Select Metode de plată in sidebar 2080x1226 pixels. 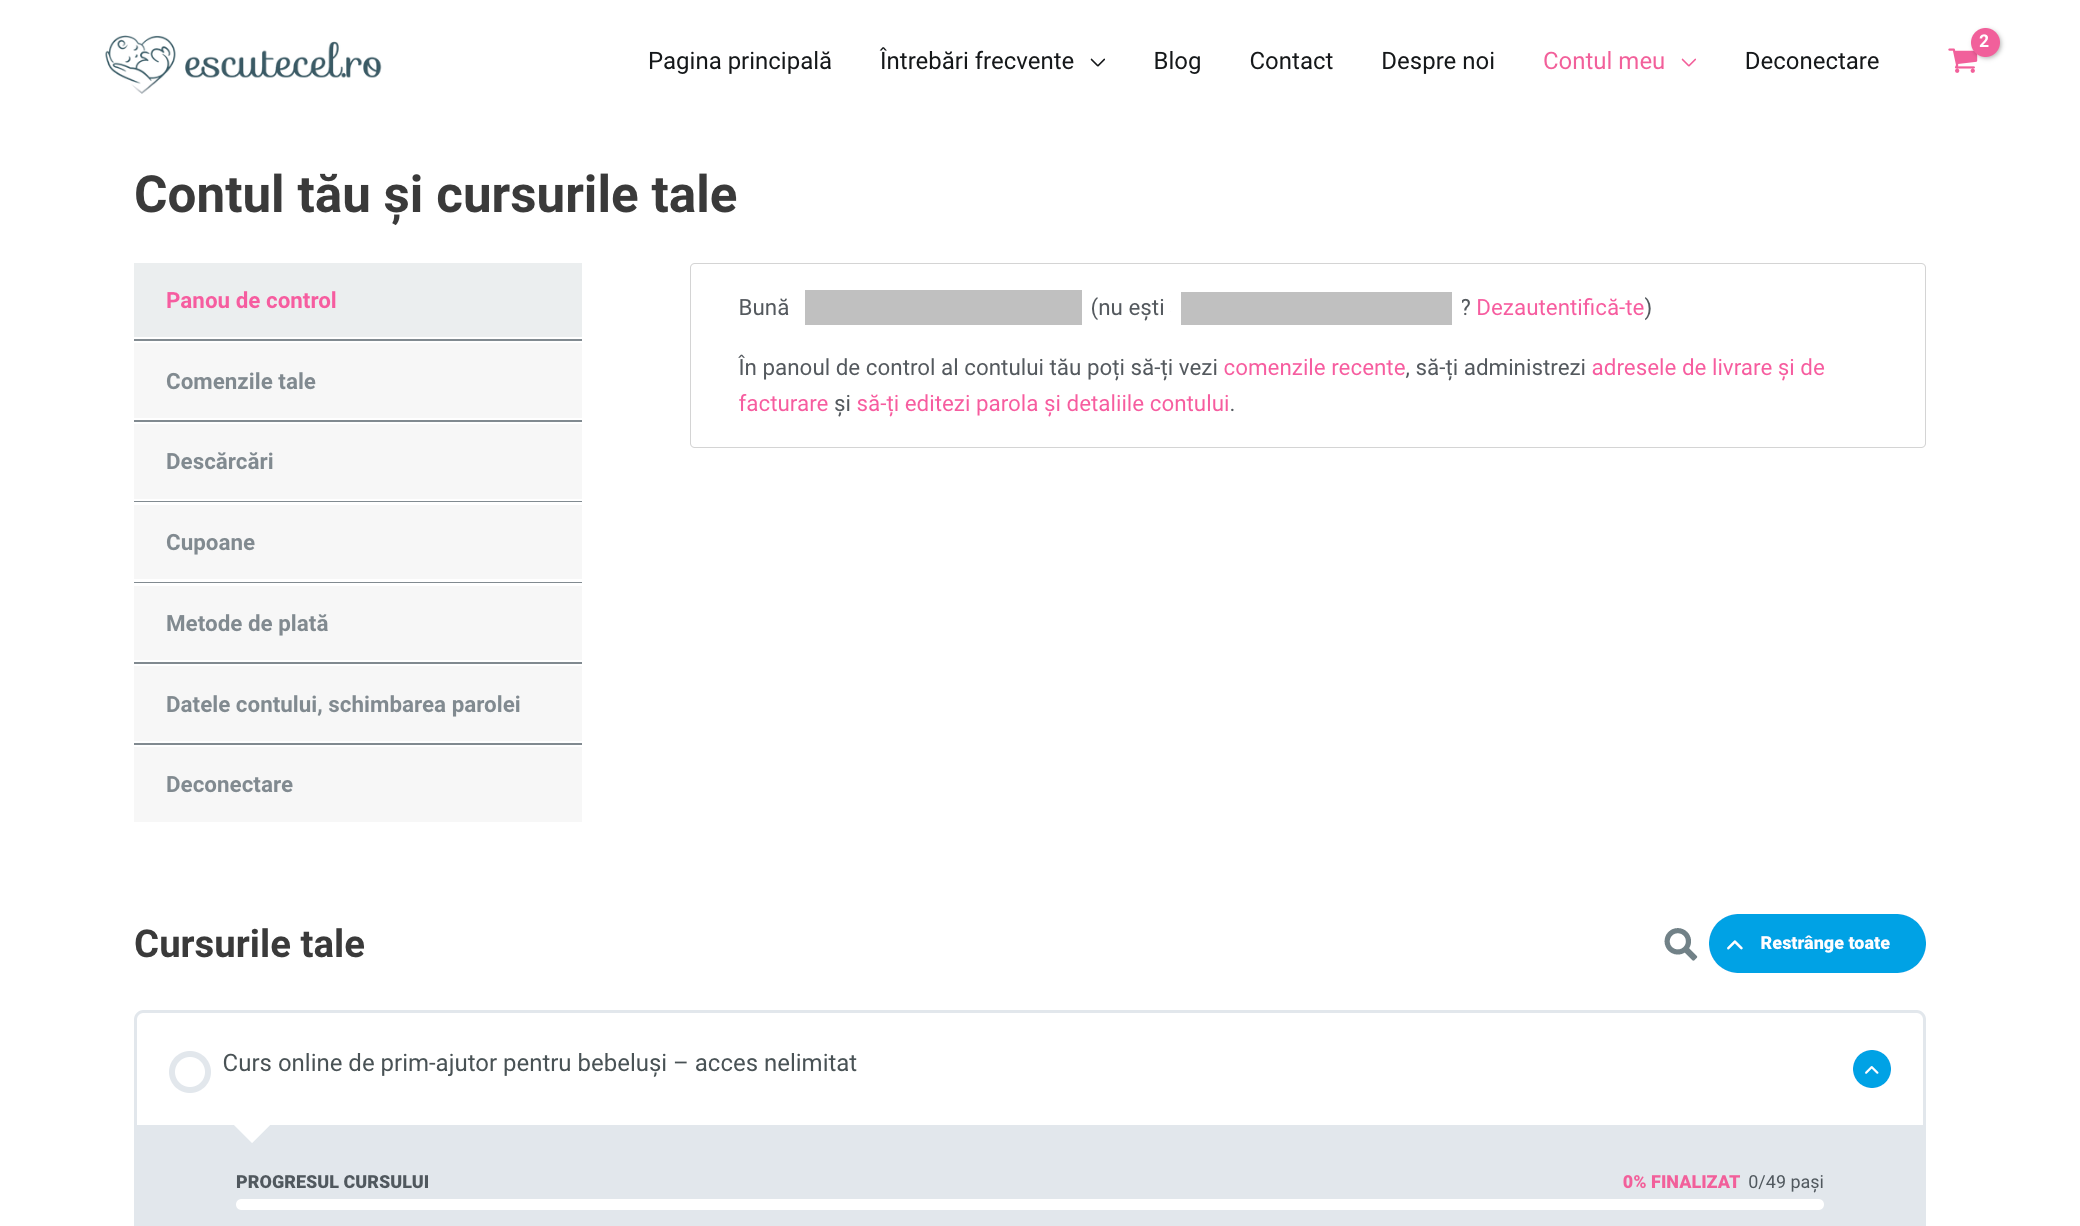[247, 623]
